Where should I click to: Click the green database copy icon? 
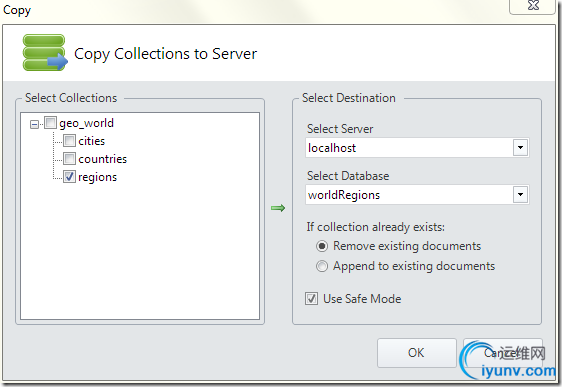(x=45, y=53)
